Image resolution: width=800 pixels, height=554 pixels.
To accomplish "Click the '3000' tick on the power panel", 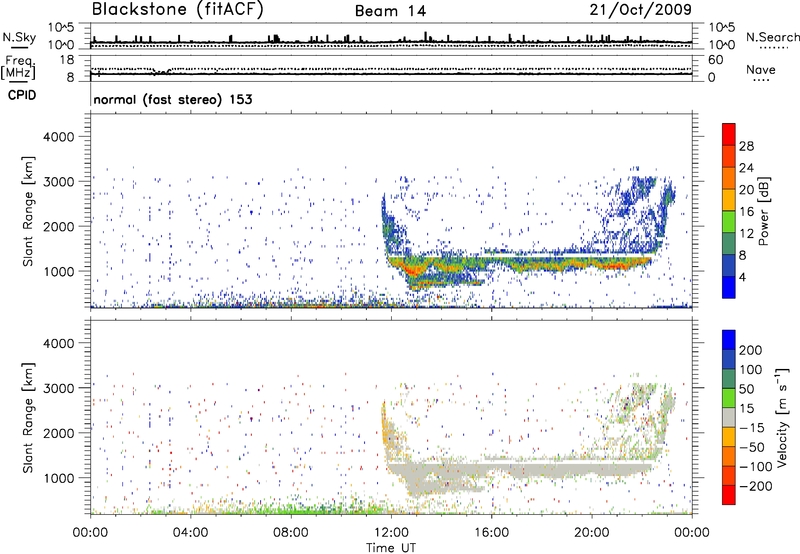I will coord(59,182).
